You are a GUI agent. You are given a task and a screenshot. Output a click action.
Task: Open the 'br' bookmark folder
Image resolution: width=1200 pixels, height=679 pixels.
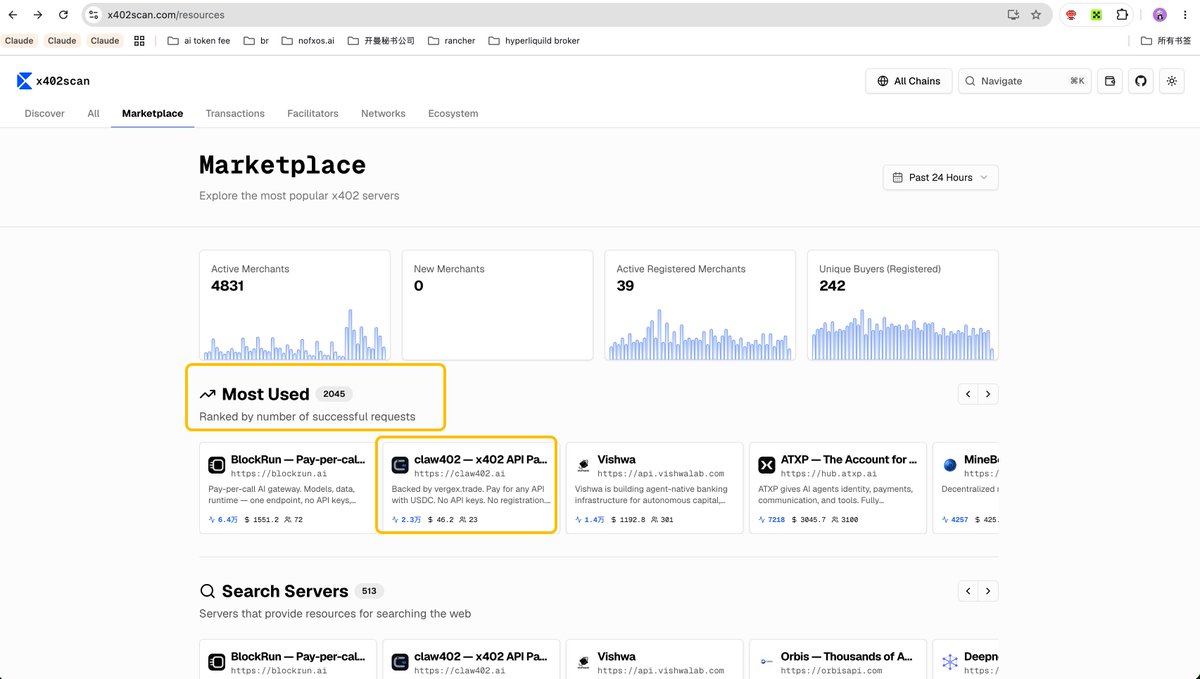point(256,41)
